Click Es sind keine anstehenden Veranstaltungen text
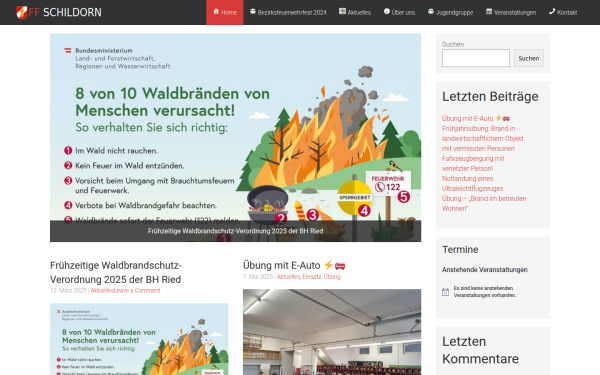600x375 pixels. pyautogui.click(x=484, y=292)
